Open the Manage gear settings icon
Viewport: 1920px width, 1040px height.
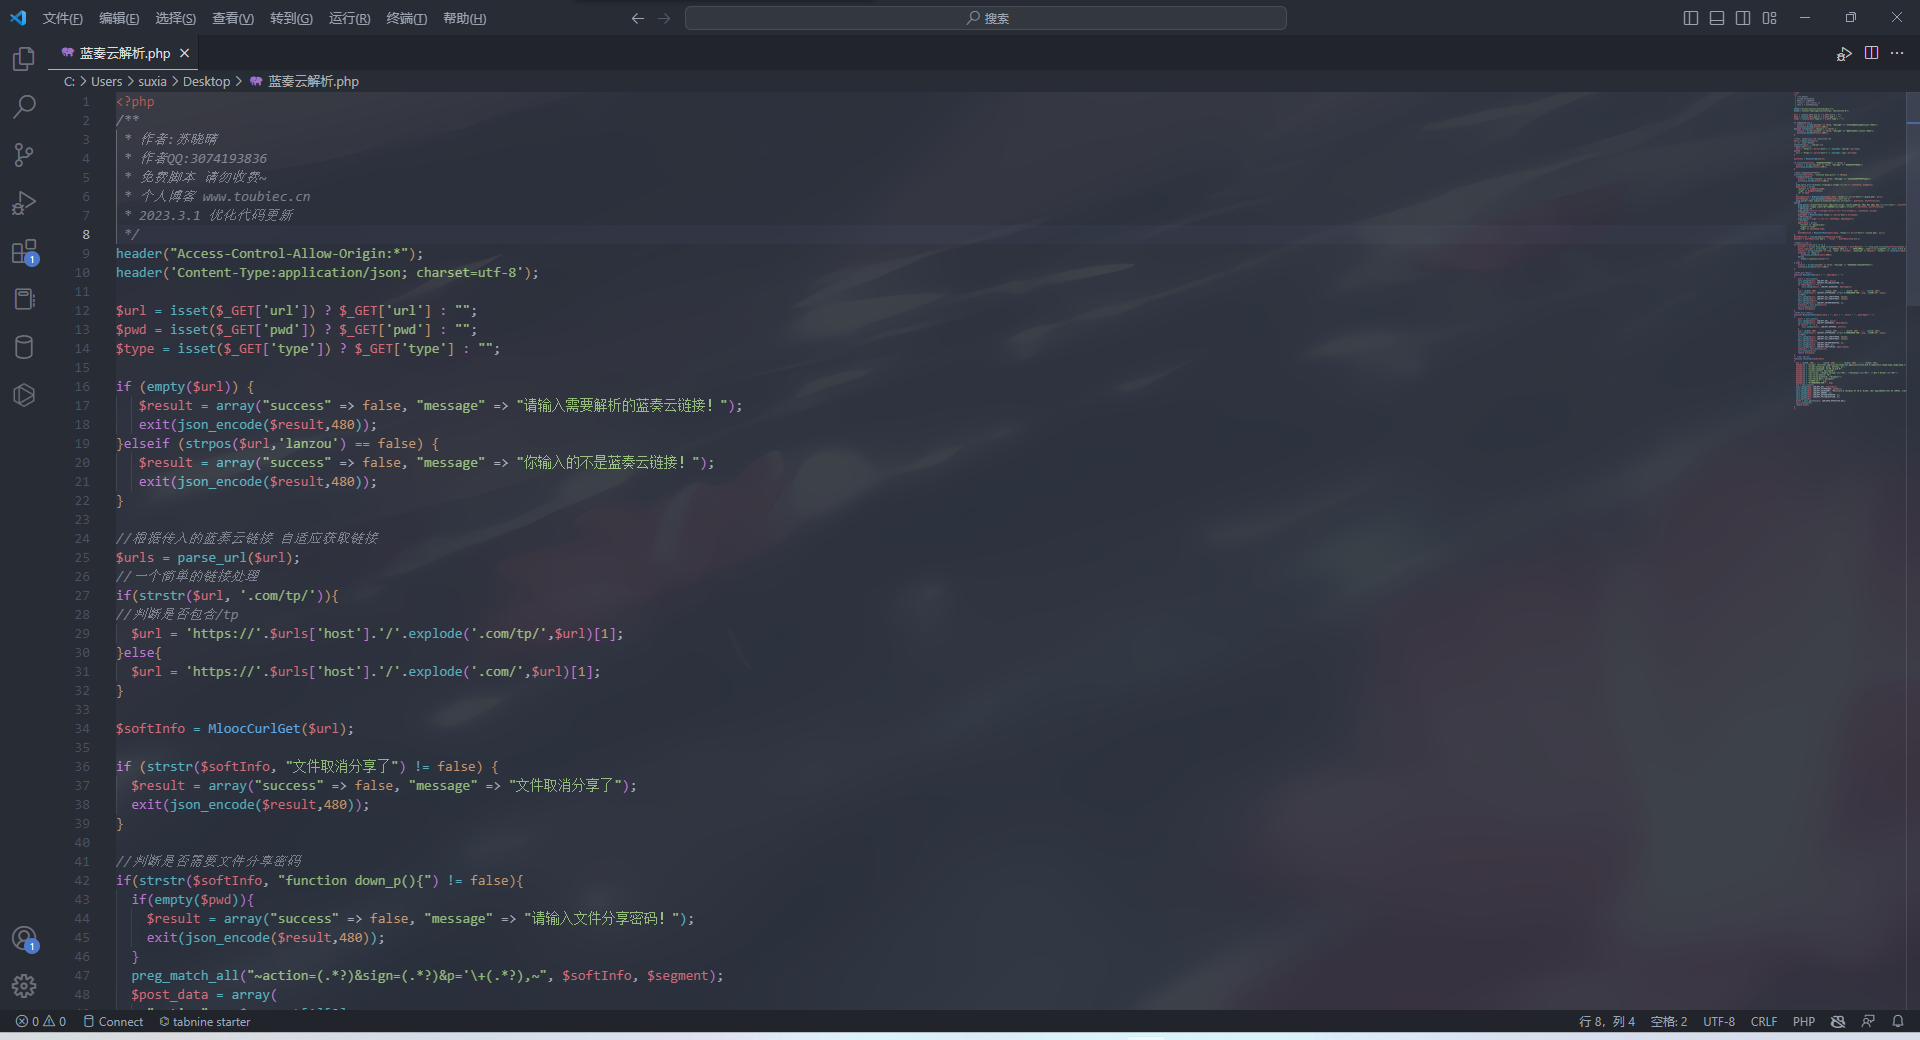[24, 986]
